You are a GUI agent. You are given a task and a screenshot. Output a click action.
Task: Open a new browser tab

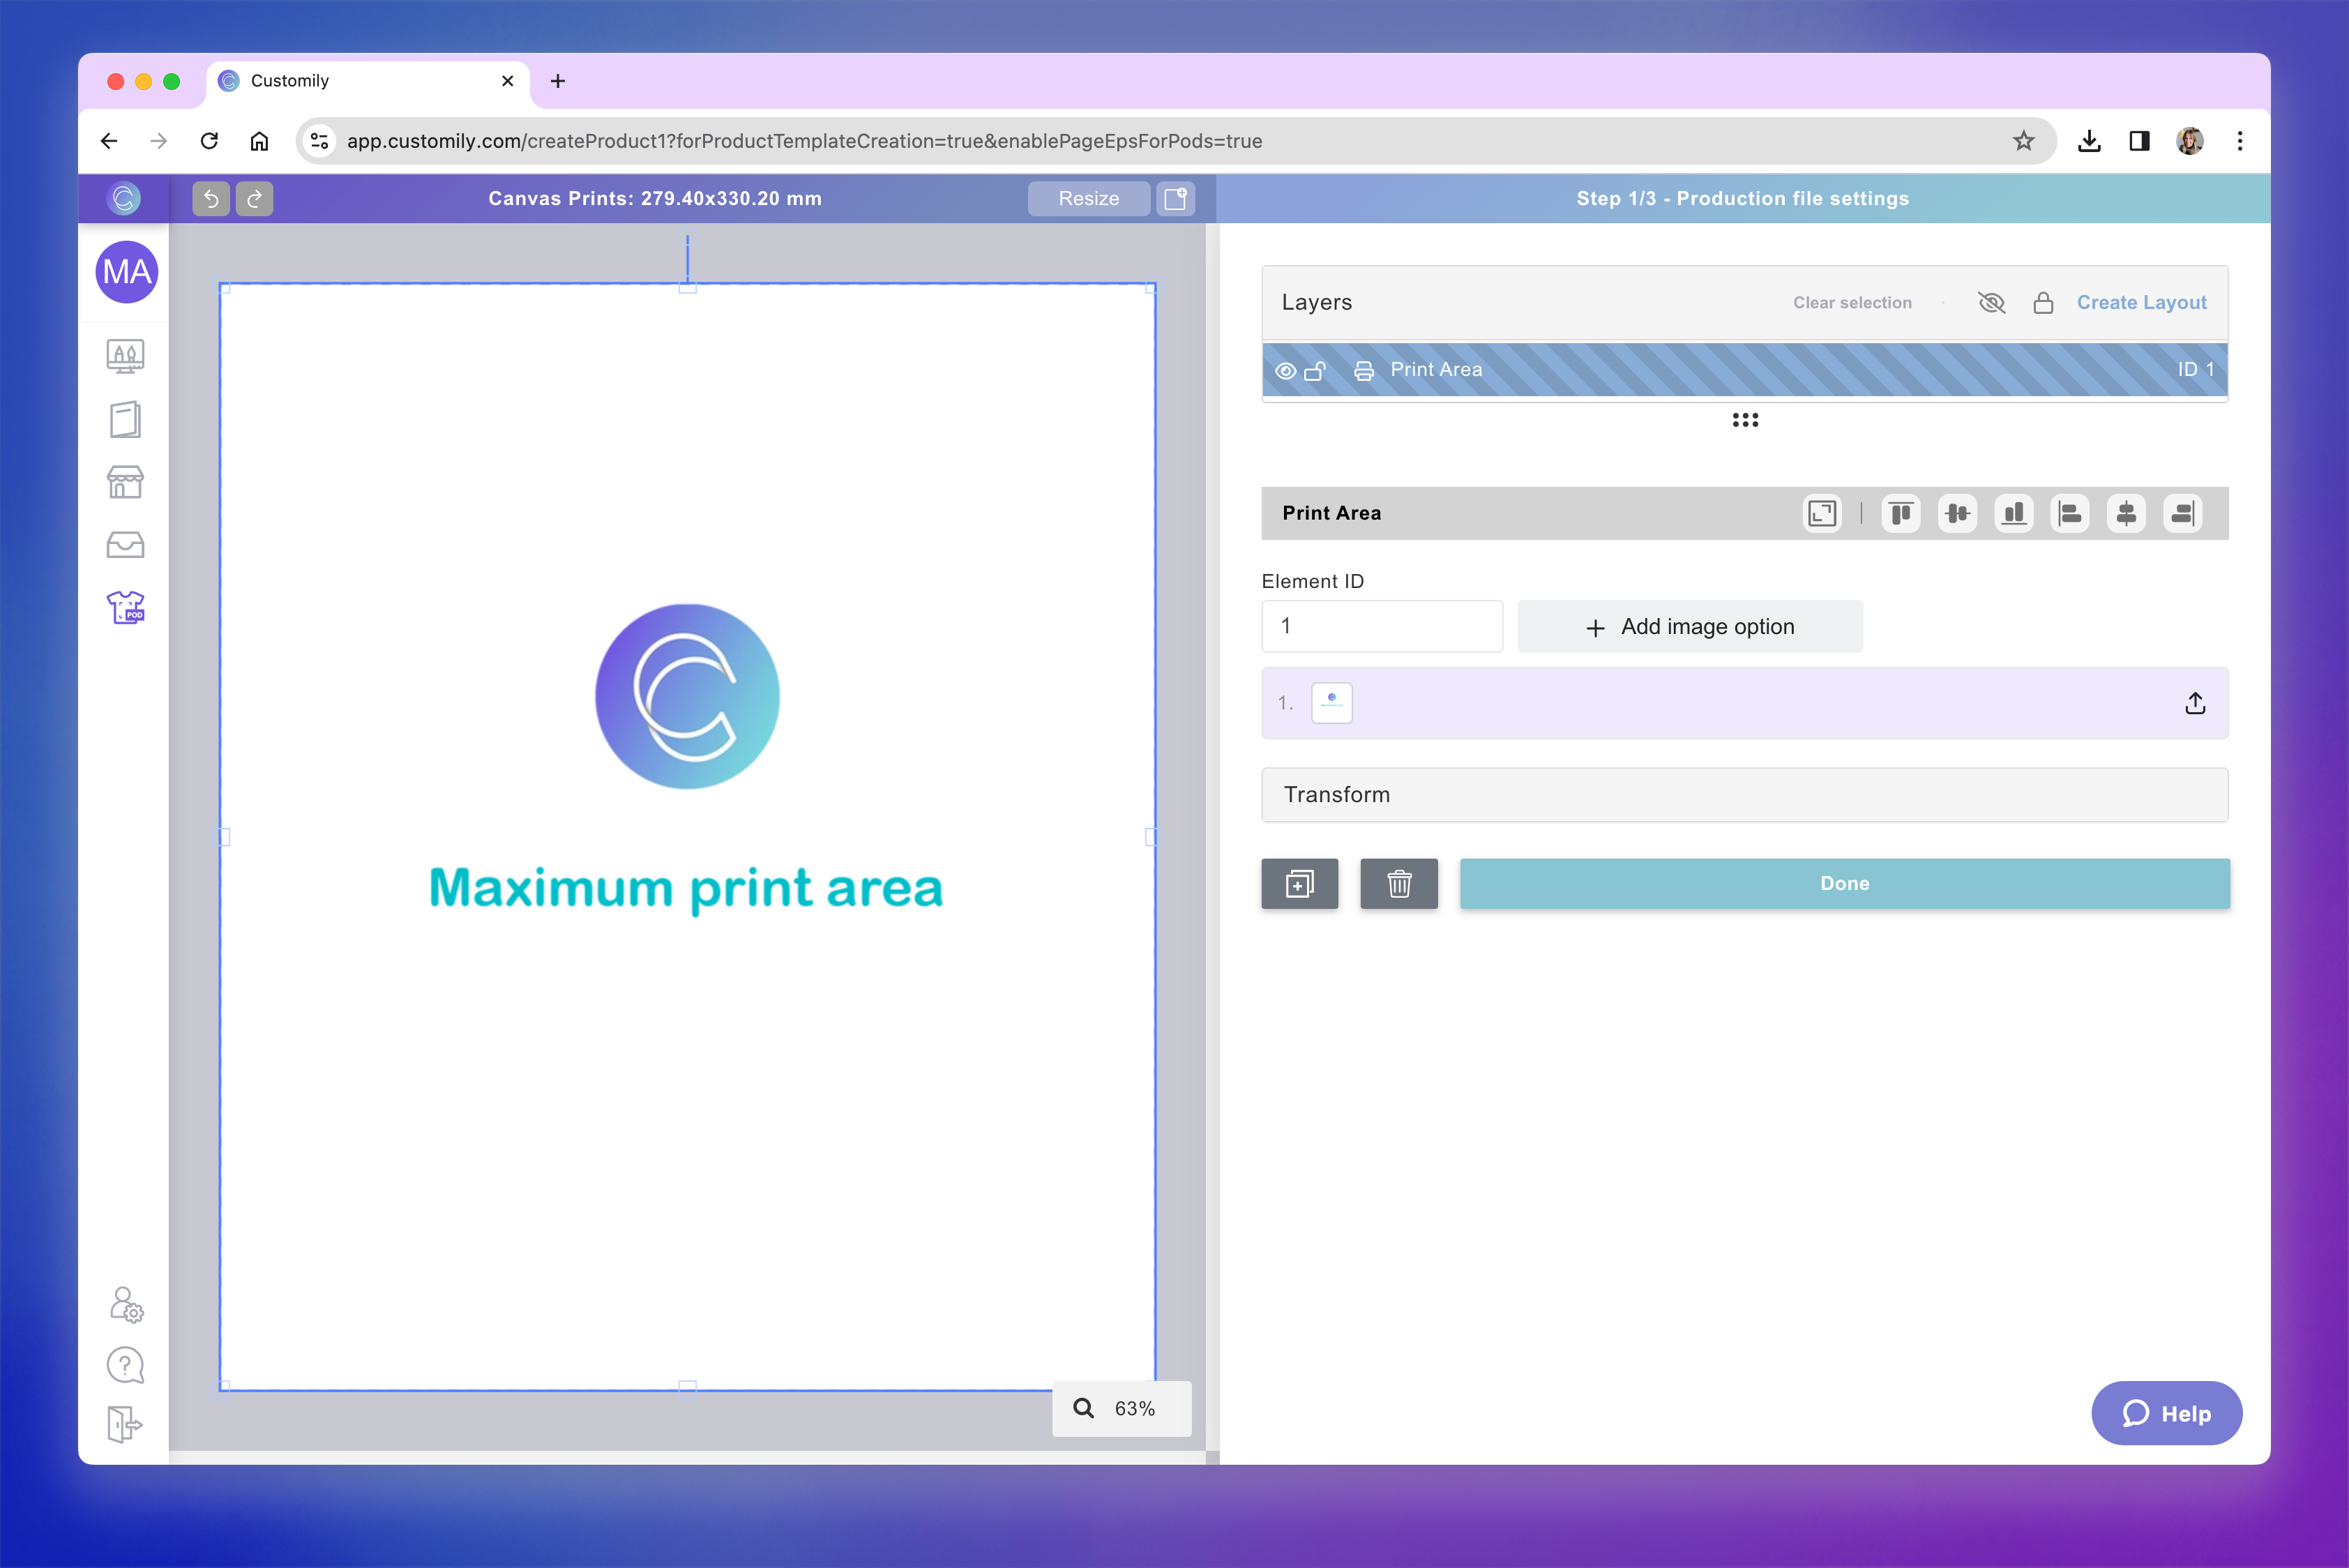point(557,81)
